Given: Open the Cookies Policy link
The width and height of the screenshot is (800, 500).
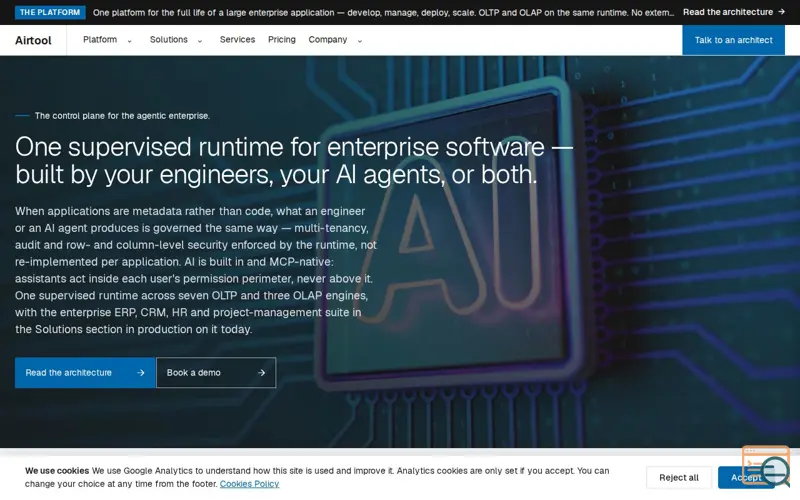Looking at the screenshot, I should [x=249, y=484].
